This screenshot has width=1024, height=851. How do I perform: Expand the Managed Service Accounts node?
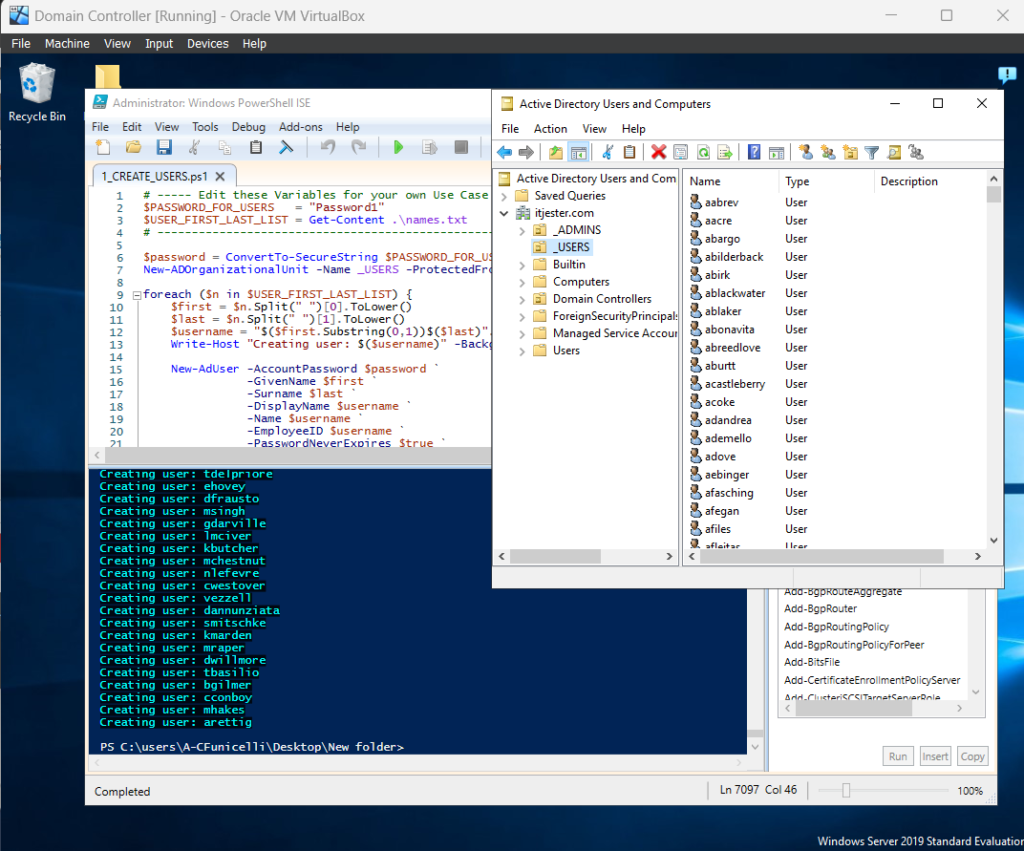point(522,334)
